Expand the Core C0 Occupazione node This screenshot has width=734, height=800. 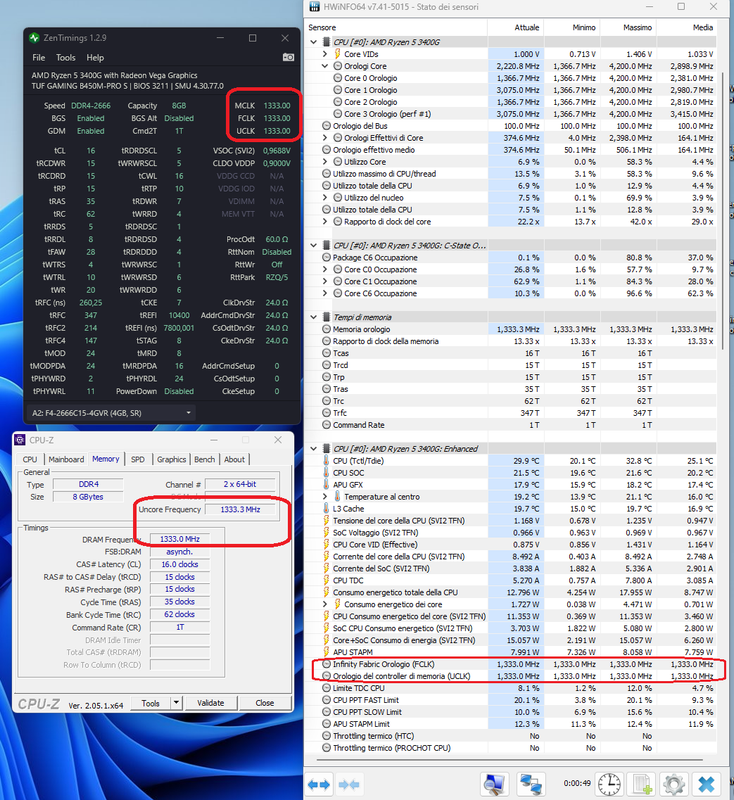325,269
